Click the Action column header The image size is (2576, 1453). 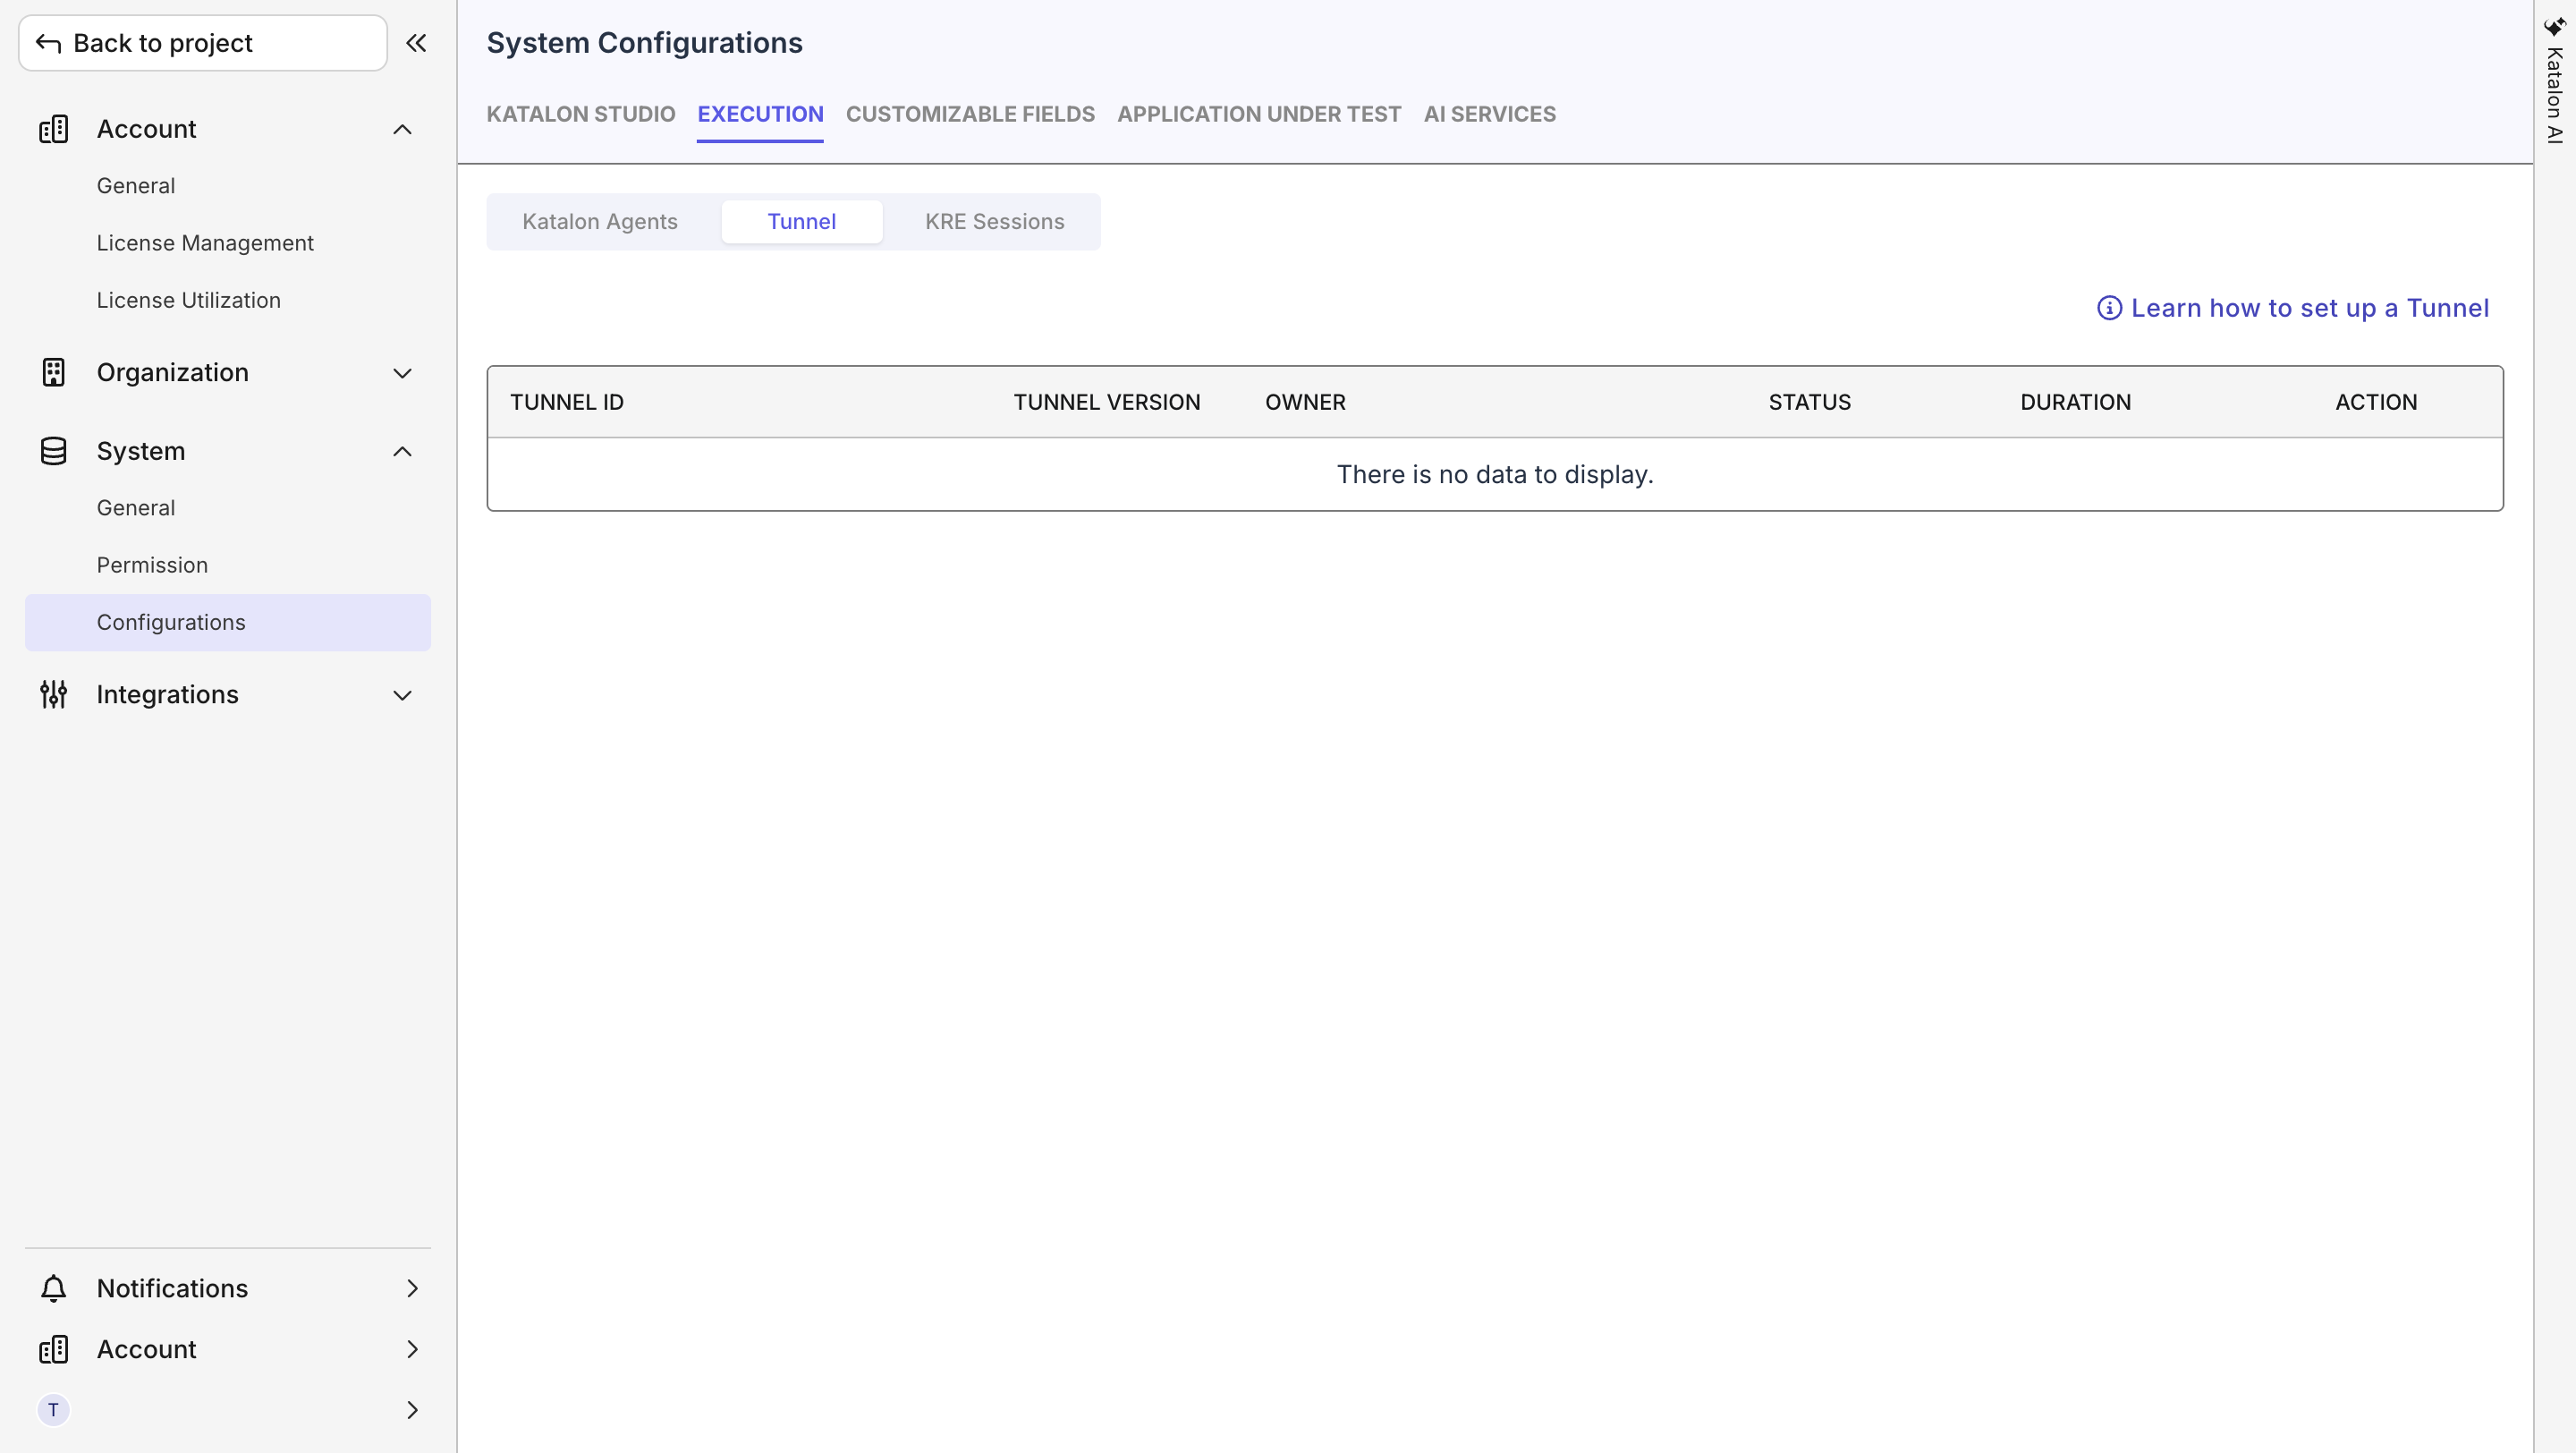(2376, 402)
